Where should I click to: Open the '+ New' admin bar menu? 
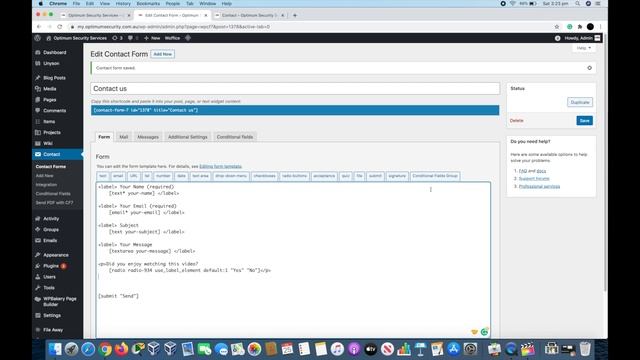click(x=152, y=38)
